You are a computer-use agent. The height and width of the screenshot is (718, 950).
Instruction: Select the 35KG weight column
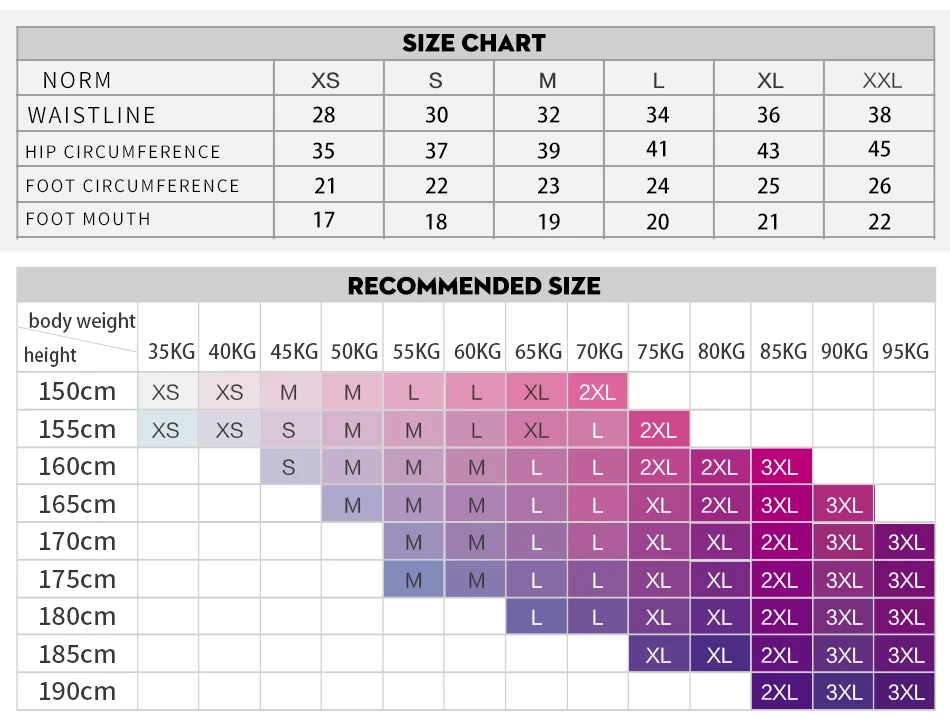(171, 351)
